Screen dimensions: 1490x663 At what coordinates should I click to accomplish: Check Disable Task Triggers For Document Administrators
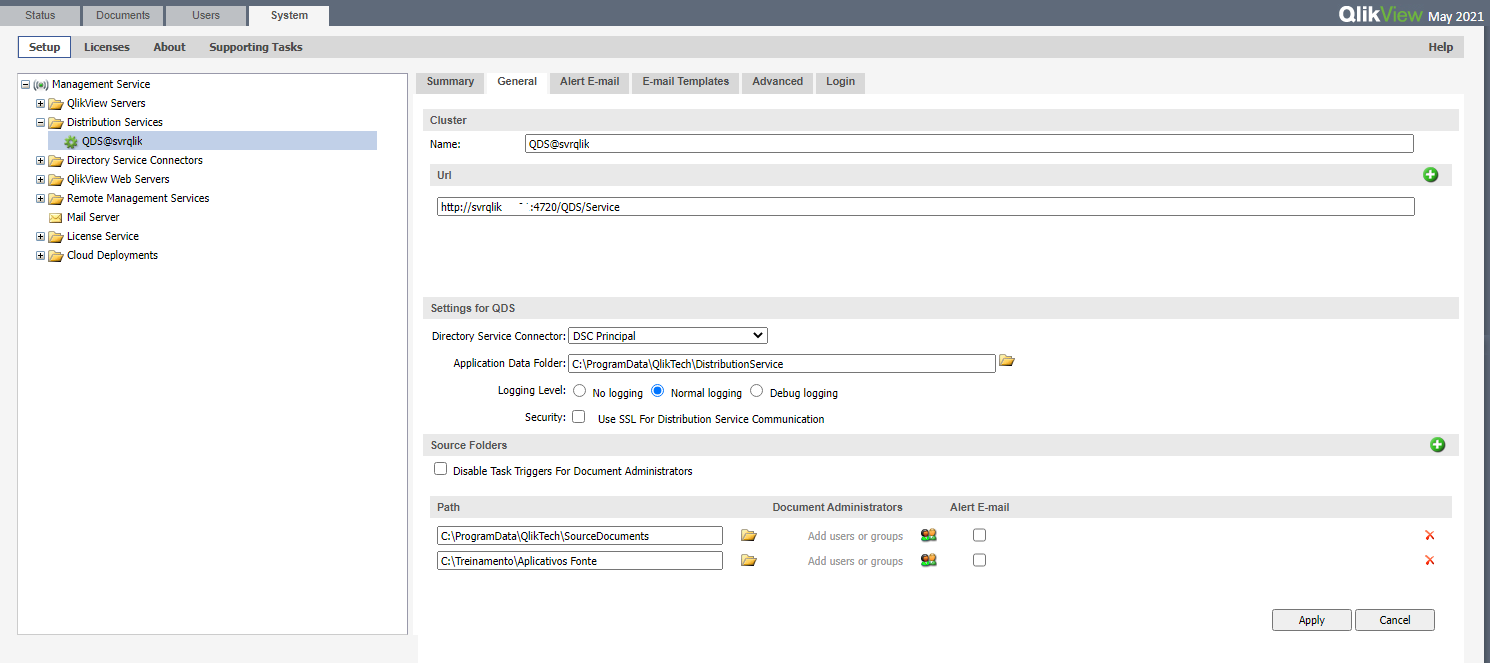(x=440, y=469)
